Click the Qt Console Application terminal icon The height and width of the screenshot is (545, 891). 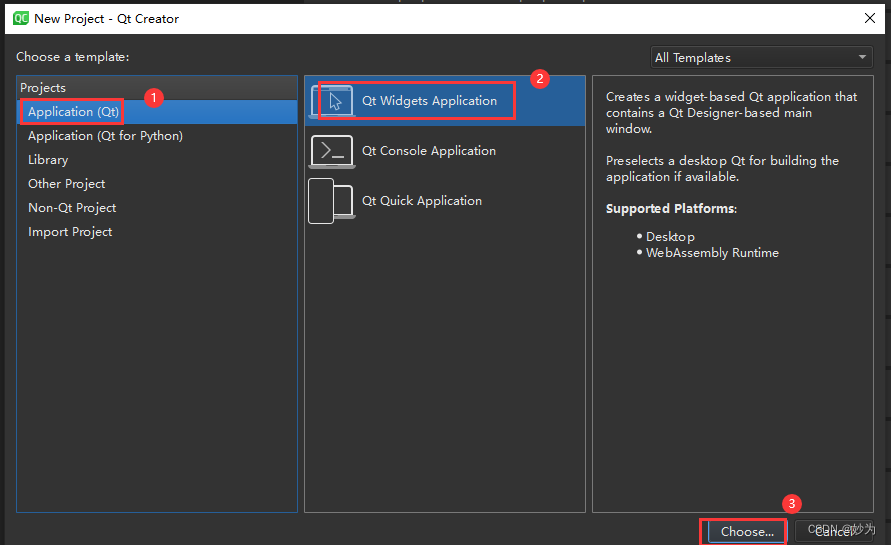point(332,151)
